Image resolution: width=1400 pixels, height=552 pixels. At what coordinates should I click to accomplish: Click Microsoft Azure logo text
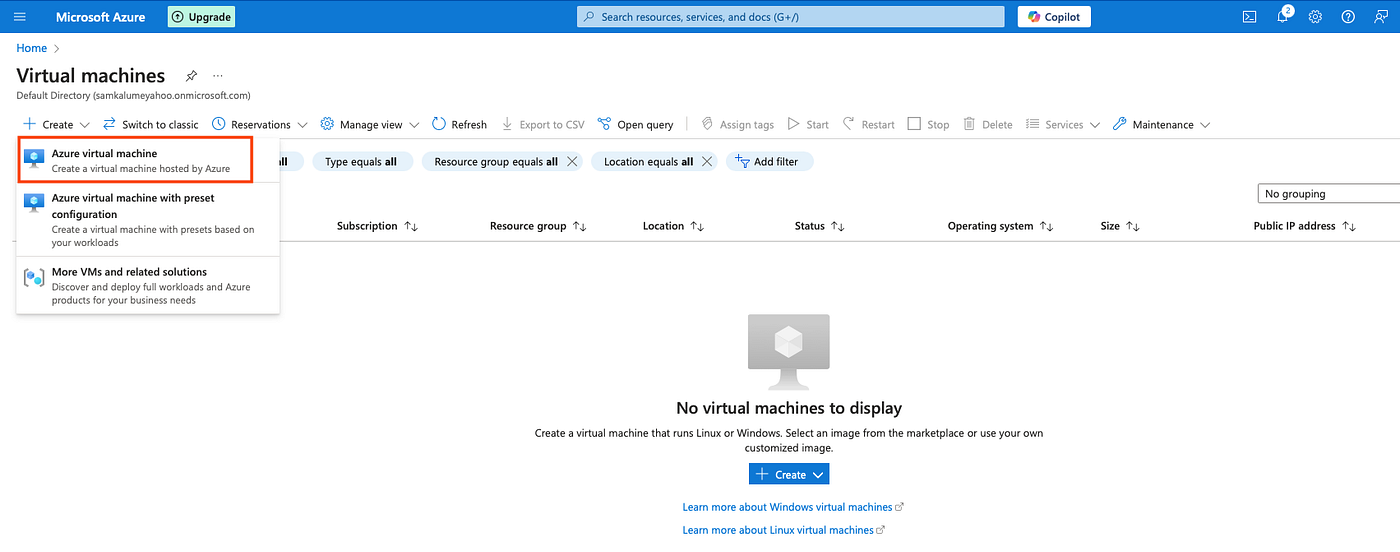100,17
